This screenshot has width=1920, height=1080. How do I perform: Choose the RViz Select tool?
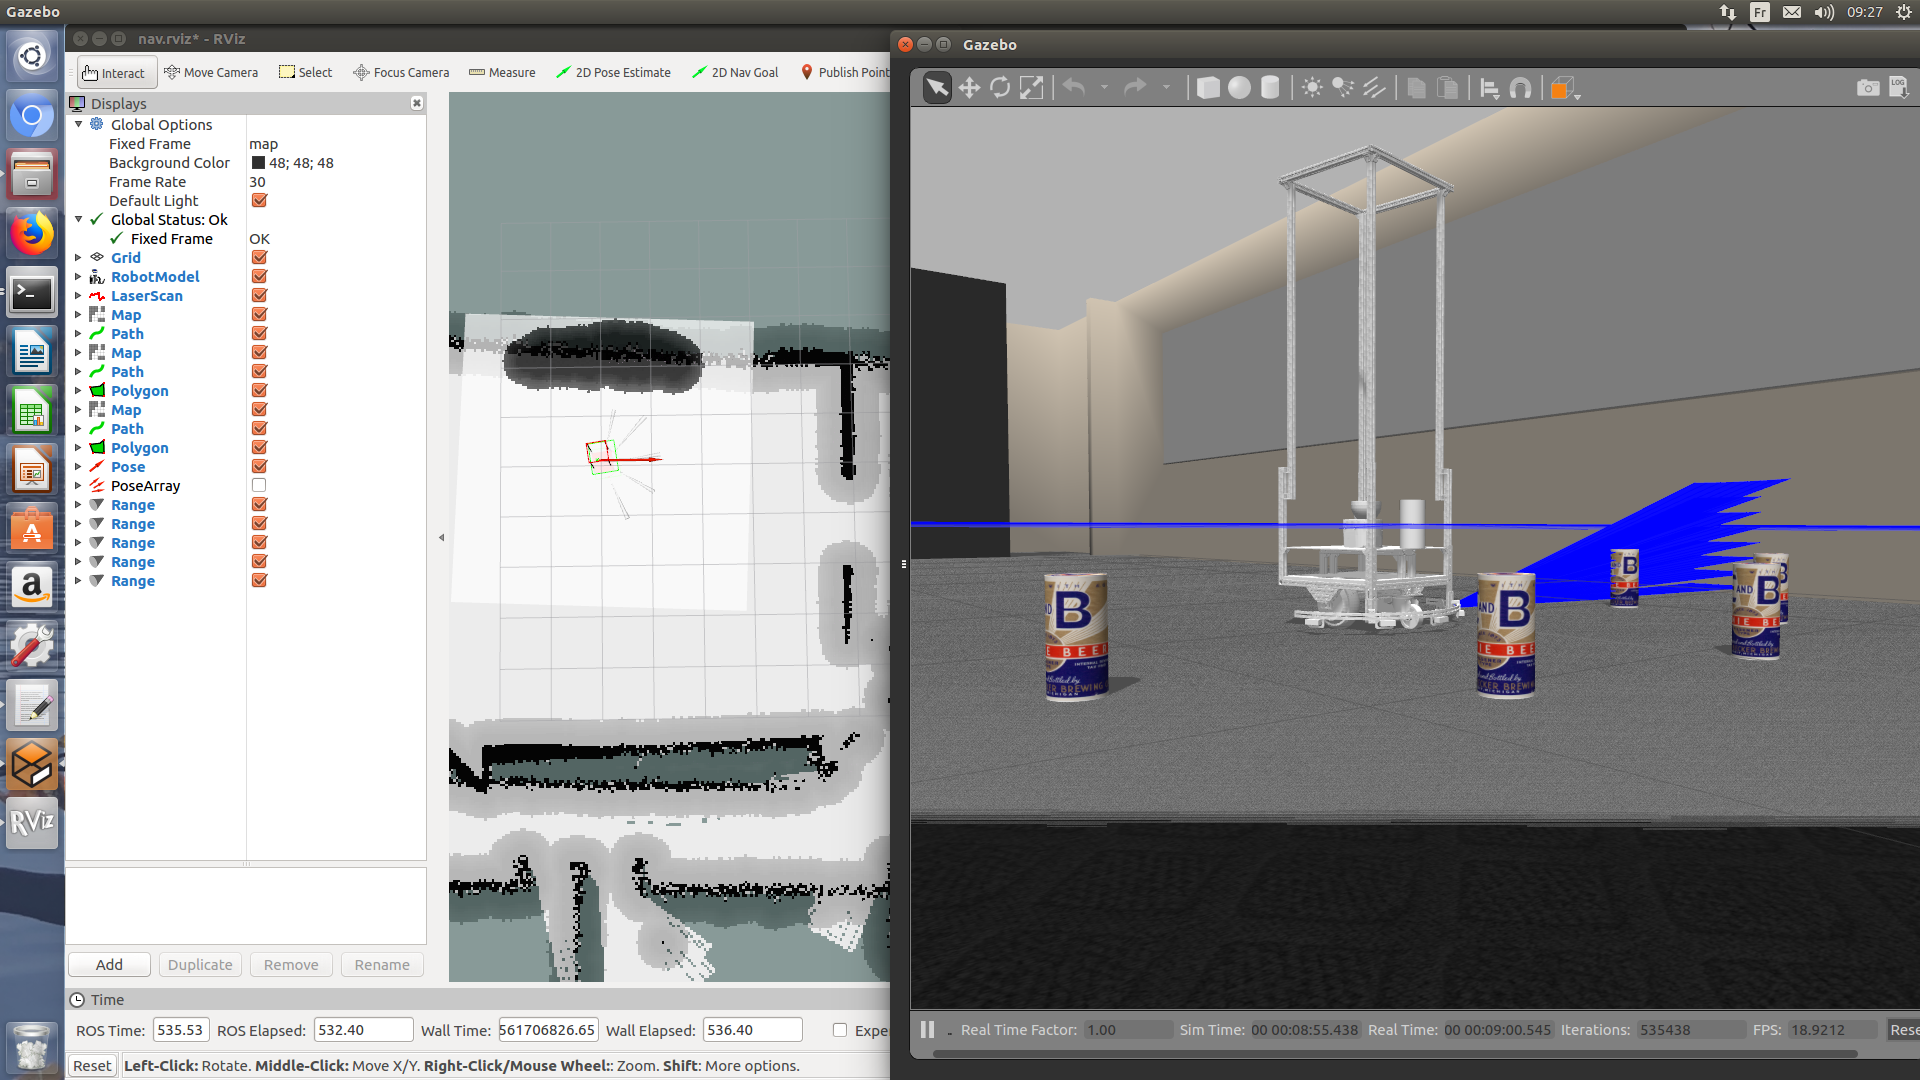pos(306,73)
